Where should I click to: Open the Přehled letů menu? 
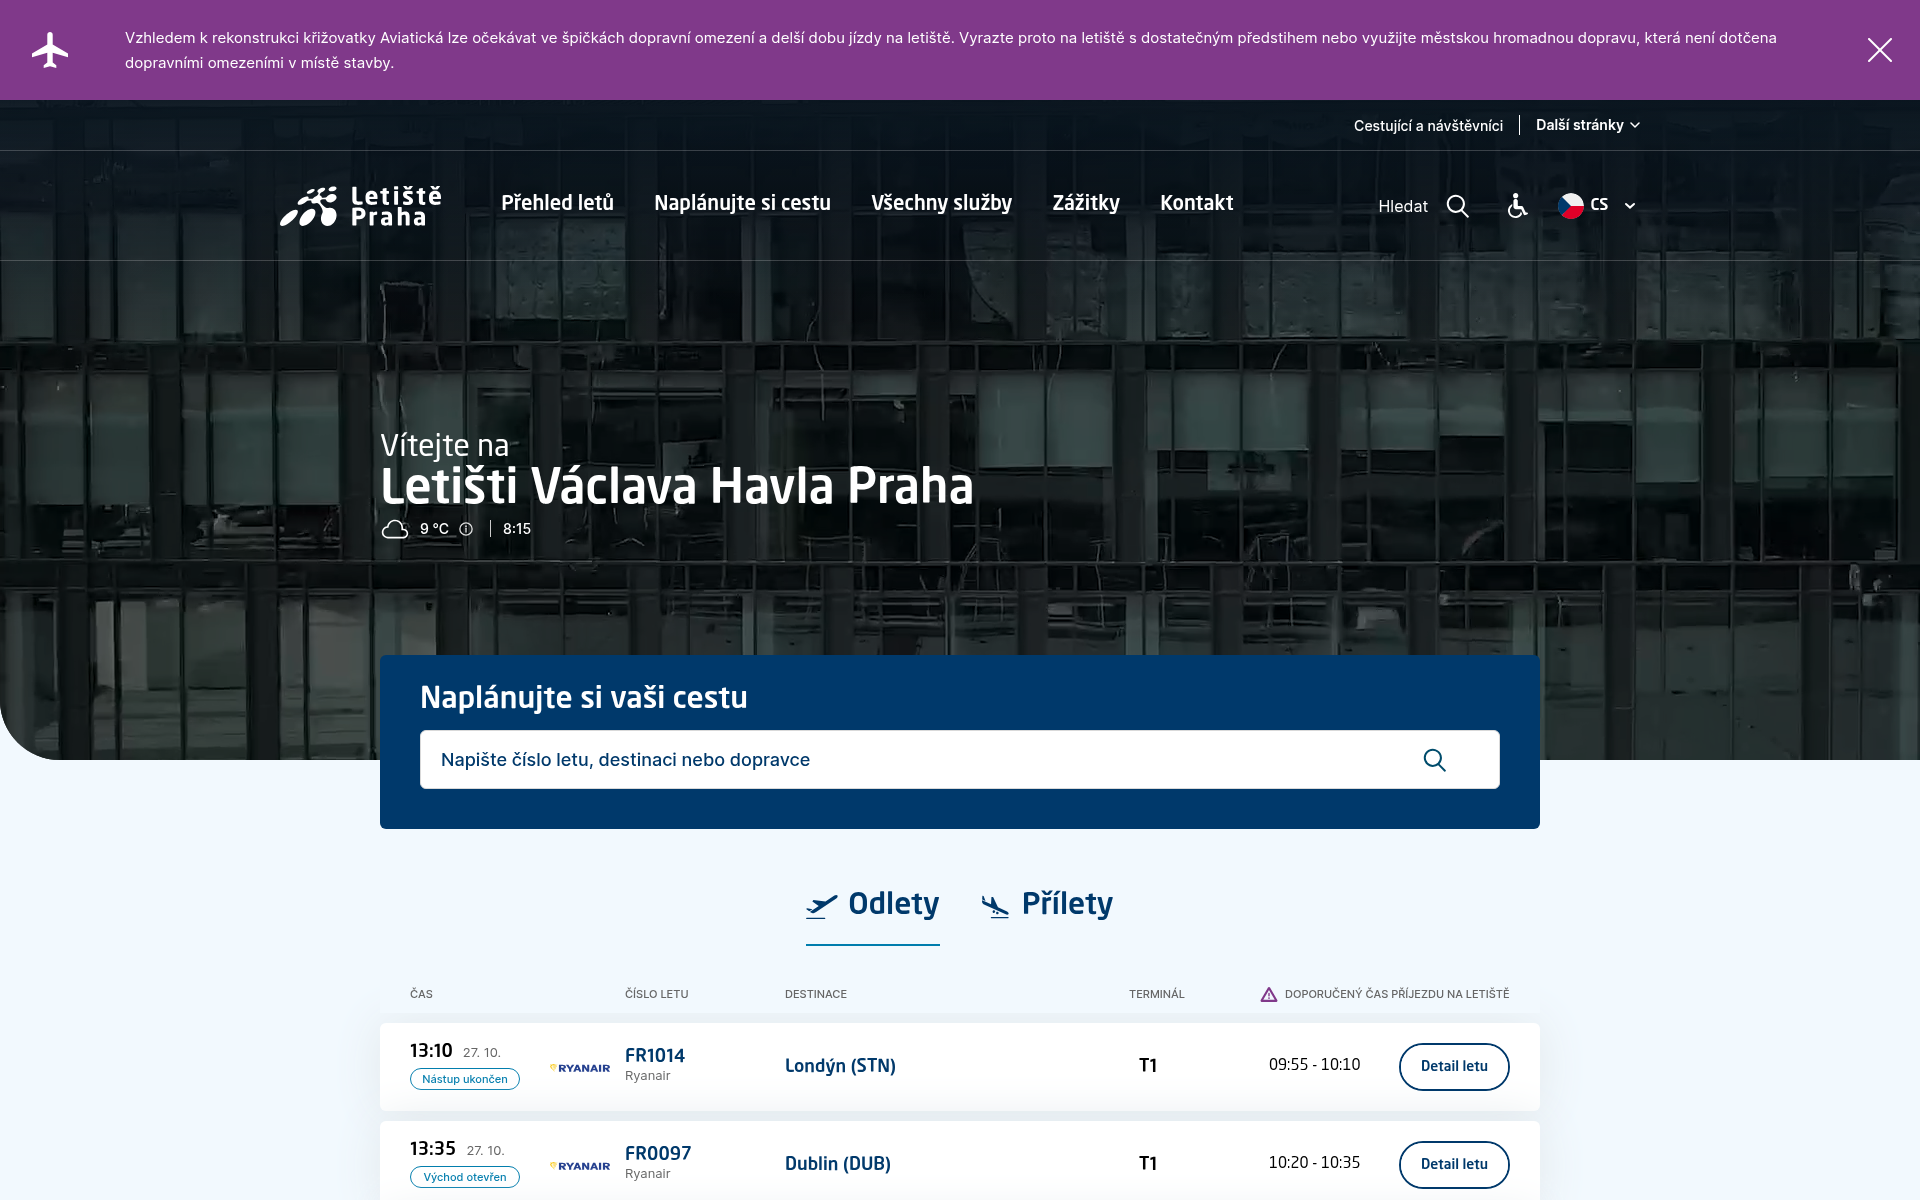[x=557, y=203]
